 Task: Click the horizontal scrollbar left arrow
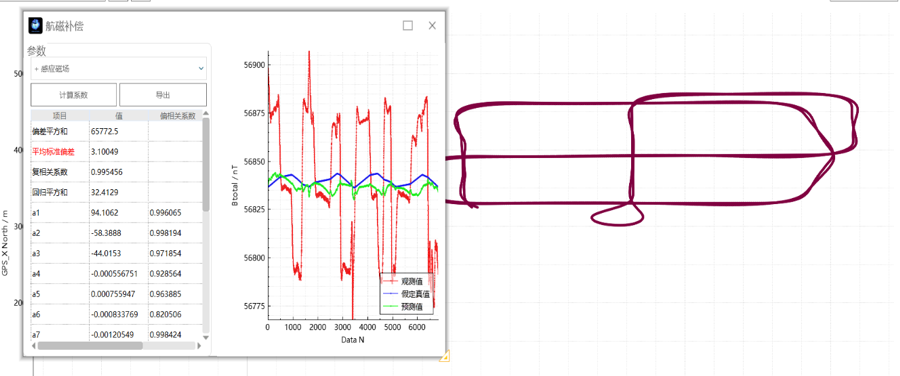(x=34, y=346)
